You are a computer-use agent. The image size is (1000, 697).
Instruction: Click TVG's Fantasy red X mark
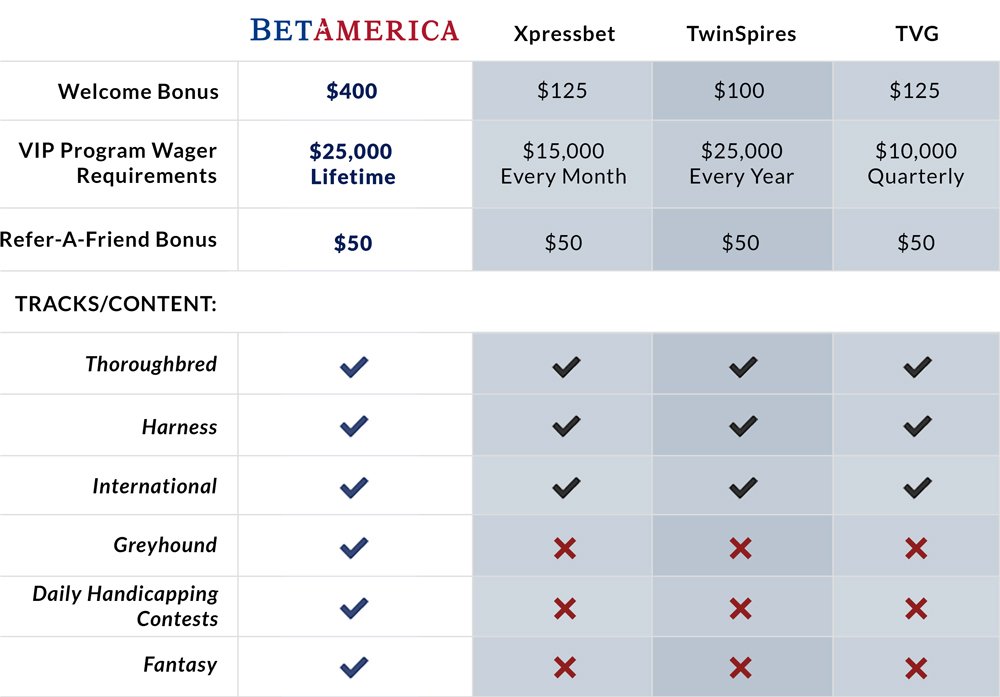(x=915, y=668)
